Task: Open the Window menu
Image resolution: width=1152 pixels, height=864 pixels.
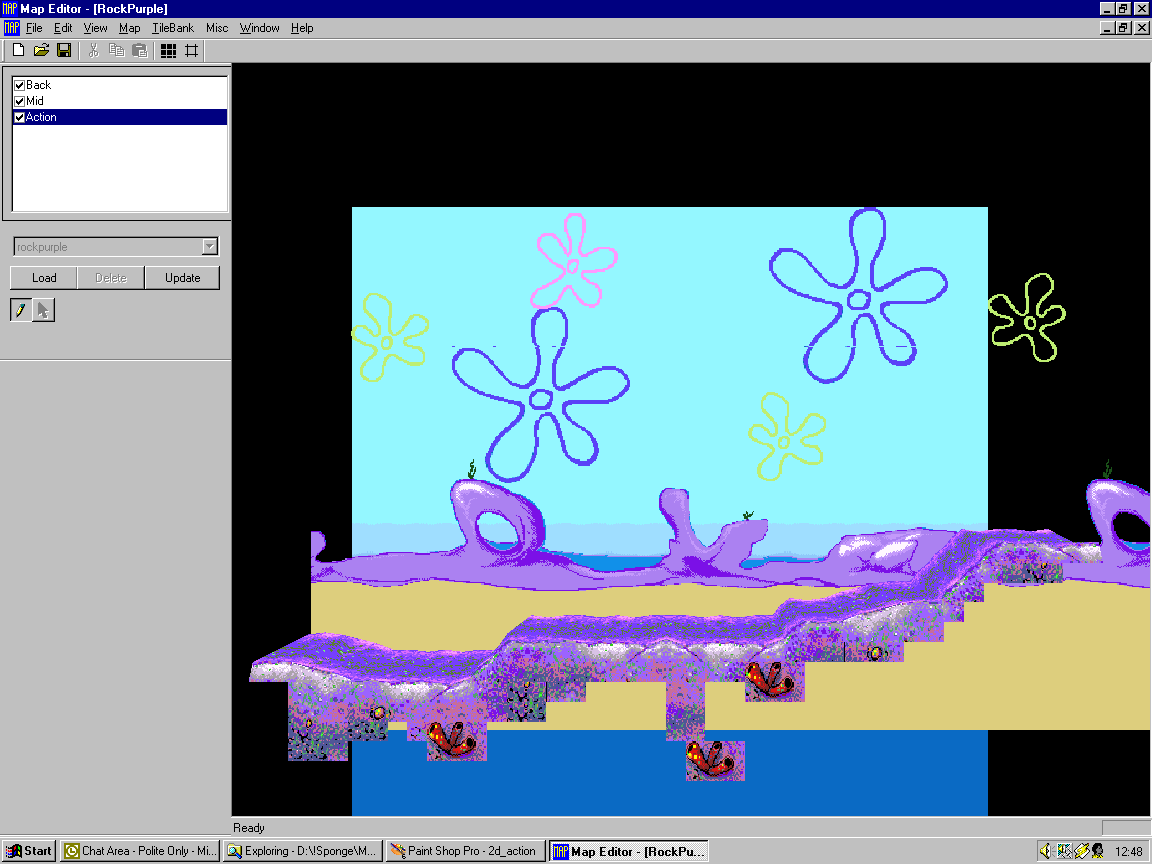Action: (x=259, y=28)
